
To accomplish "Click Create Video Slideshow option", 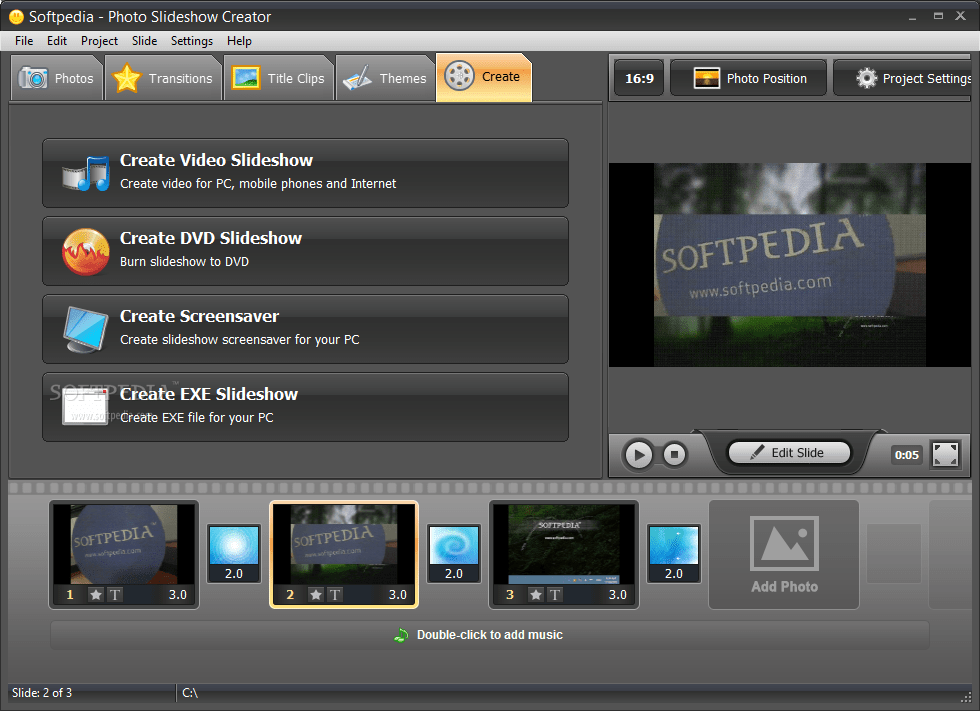I will click(x=306, y=173).
